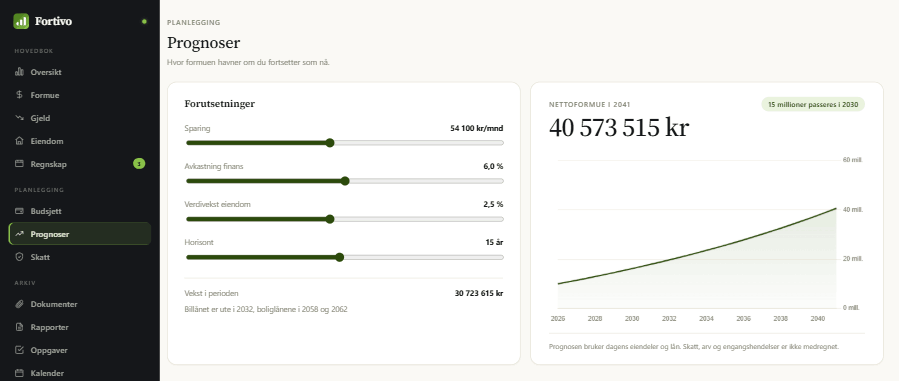Click the Fortivo logo icon

click(x=21, y=21)
